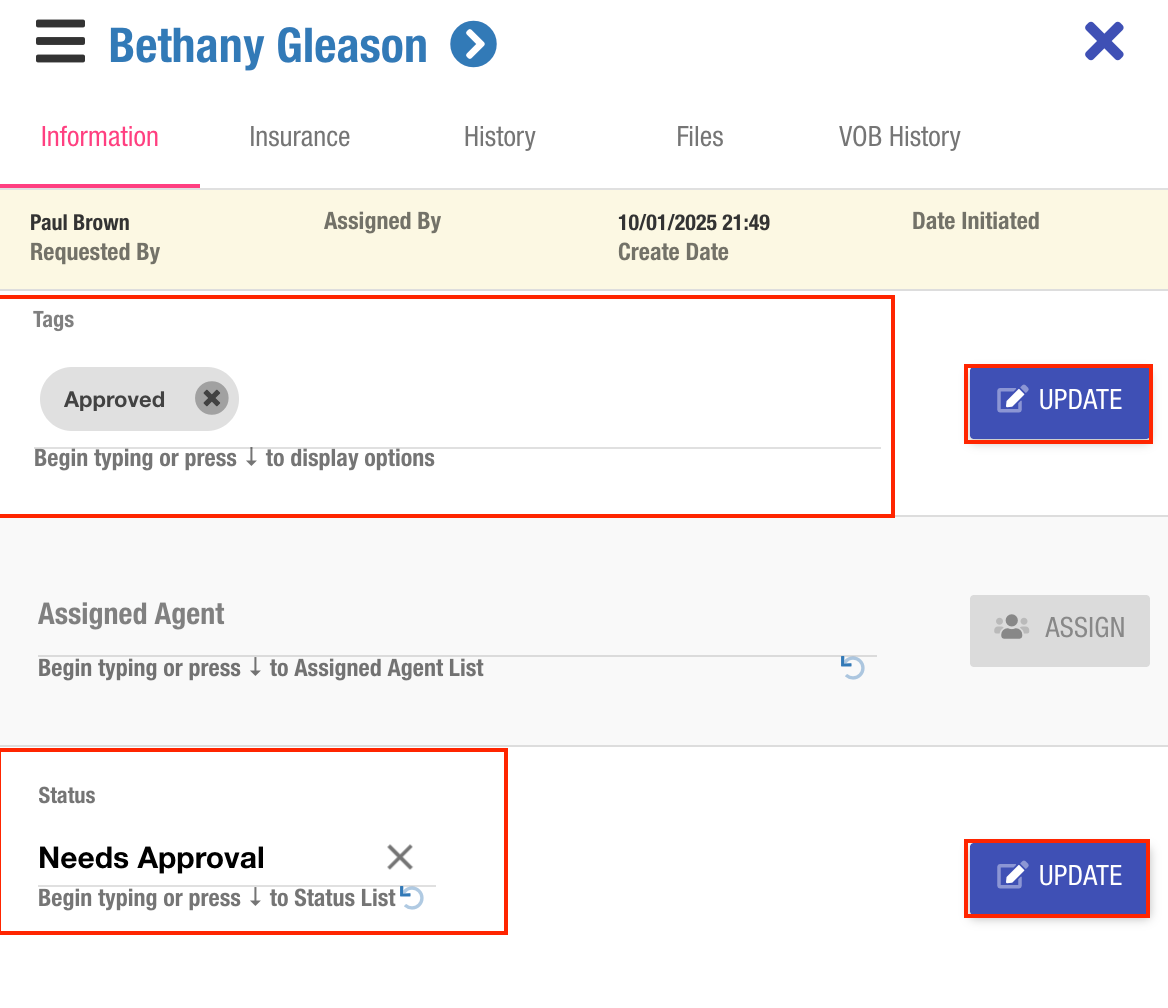The width and height of the screenshot is (1168, 1008).
Task: Open the hamburger menu
Action: coord(60,46)
